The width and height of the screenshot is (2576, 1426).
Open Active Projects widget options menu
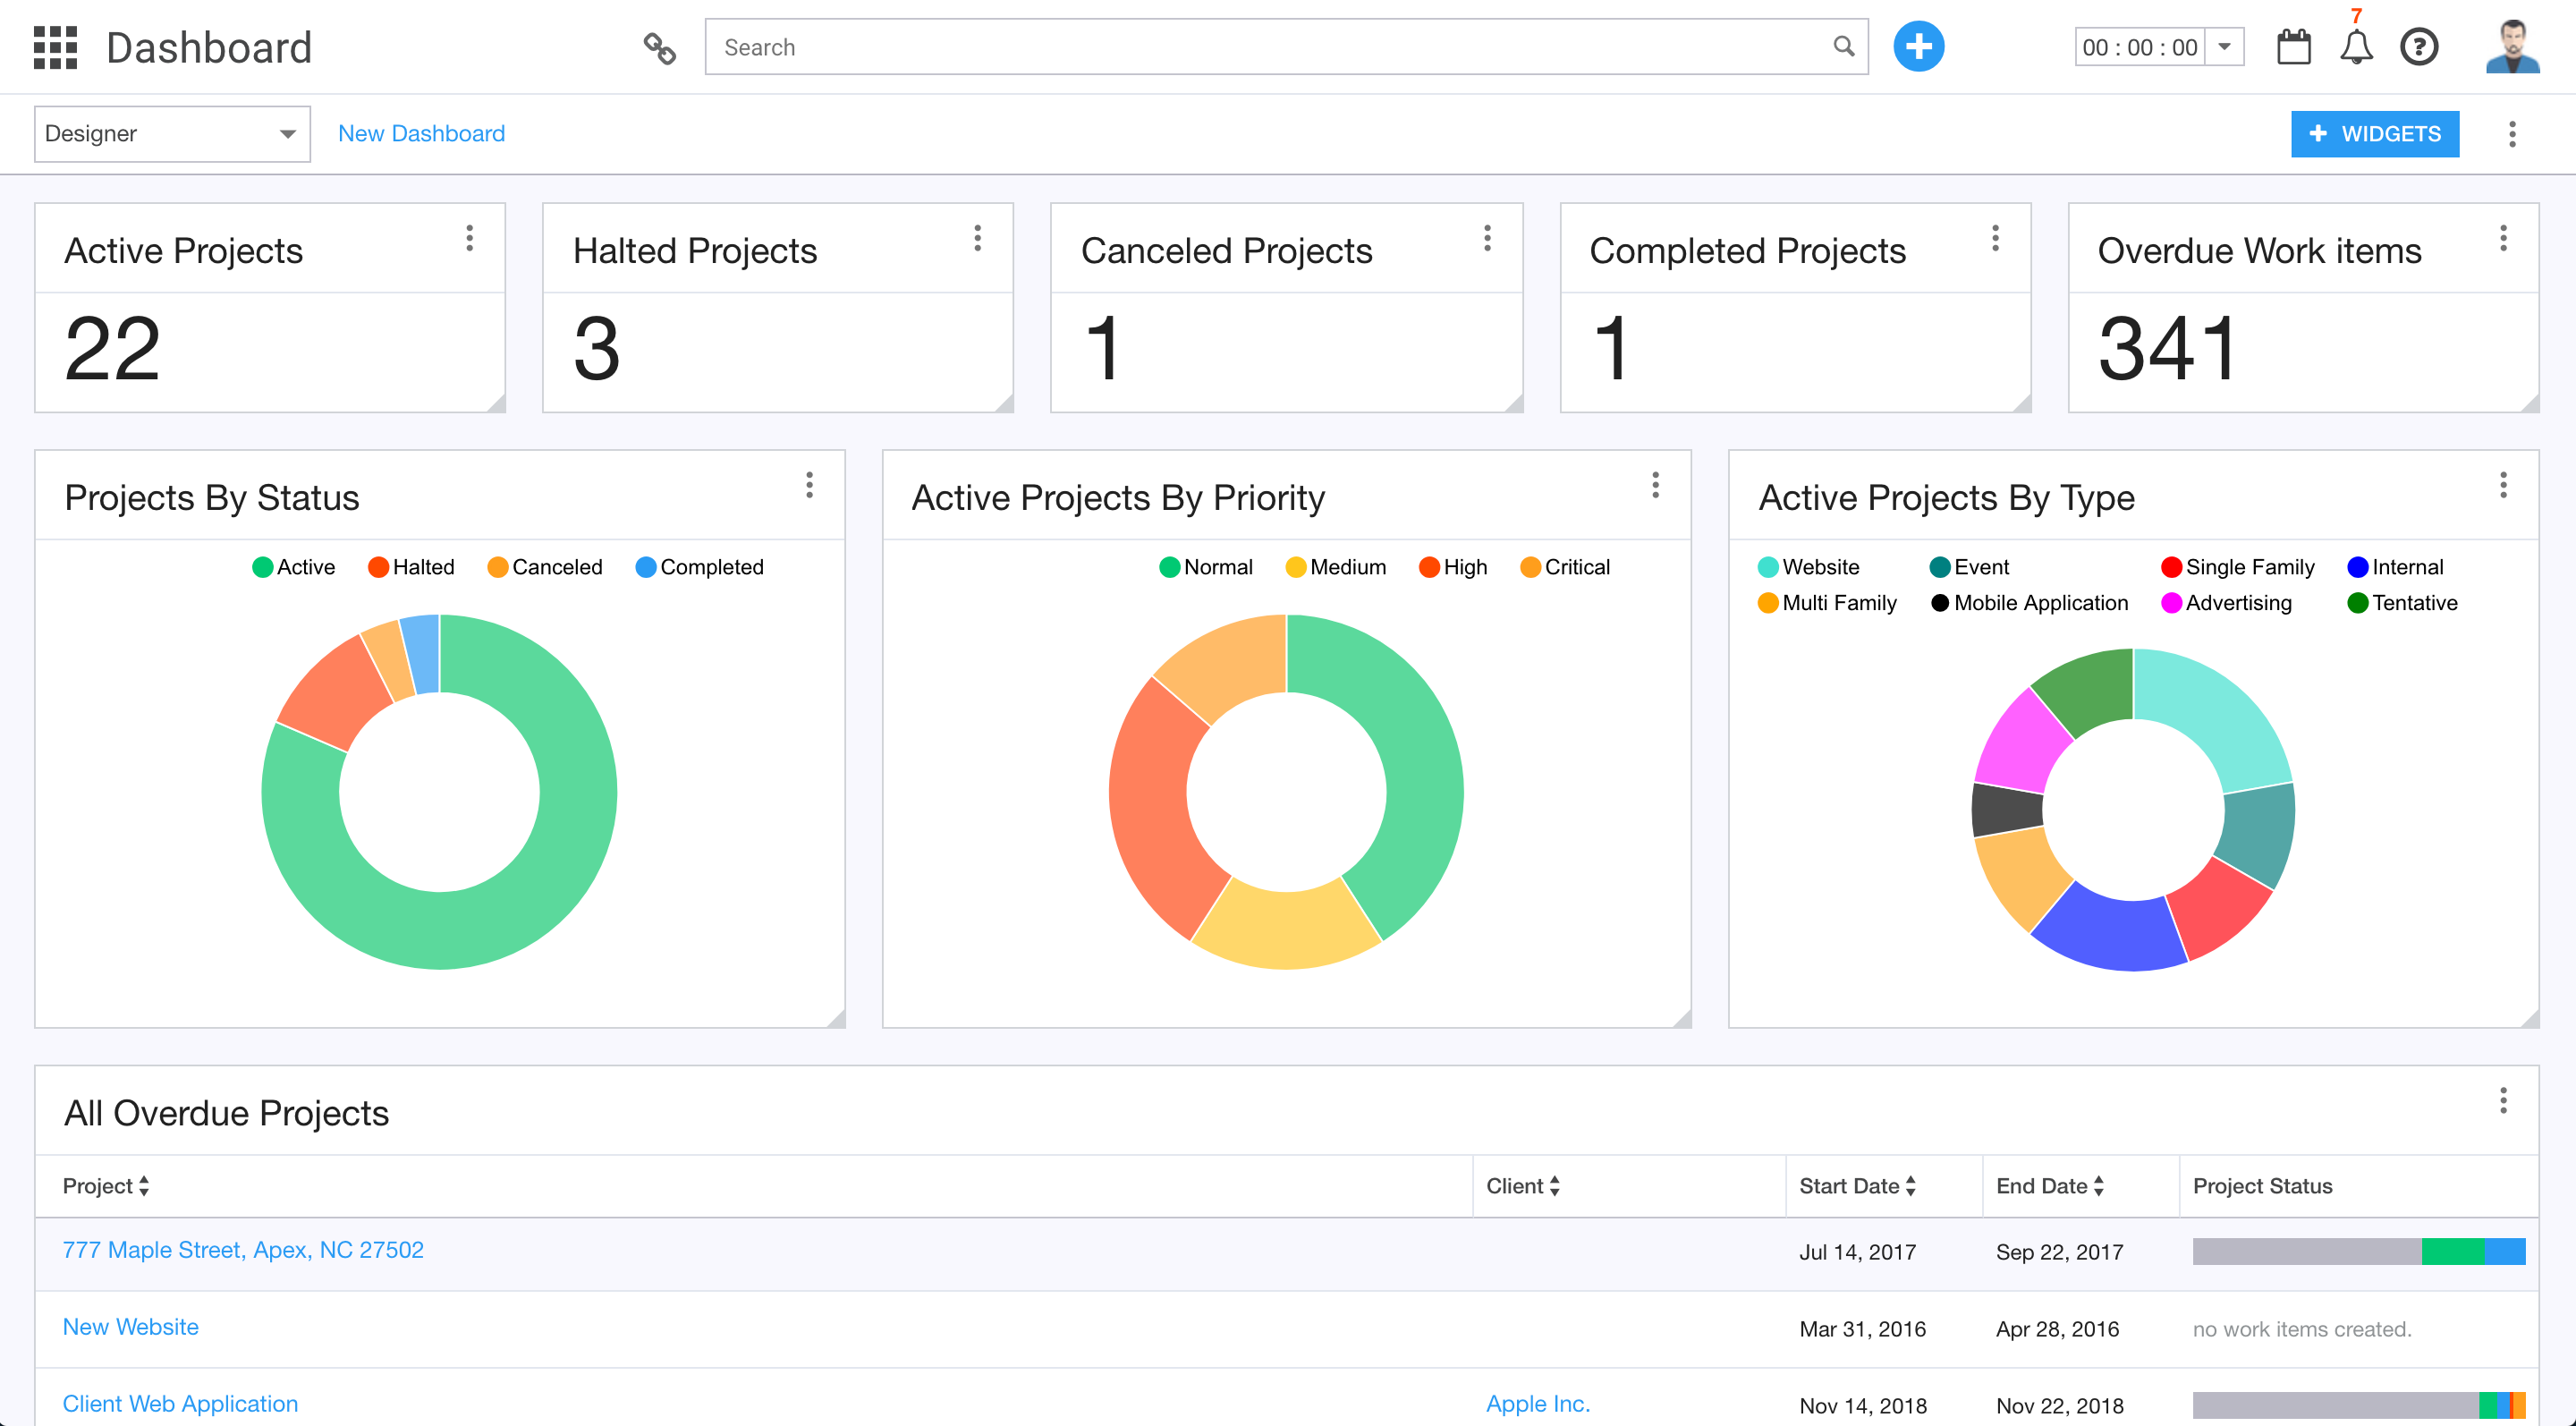(469, 238)
